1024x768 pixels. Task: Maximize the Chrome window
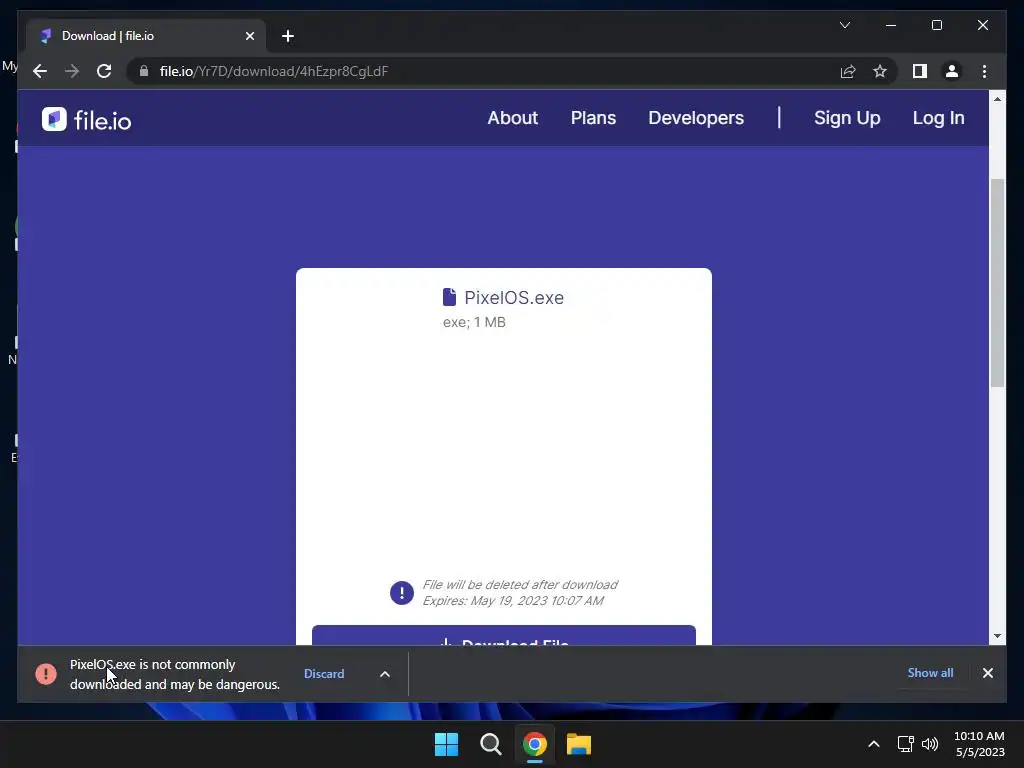[x=936, y=25]
